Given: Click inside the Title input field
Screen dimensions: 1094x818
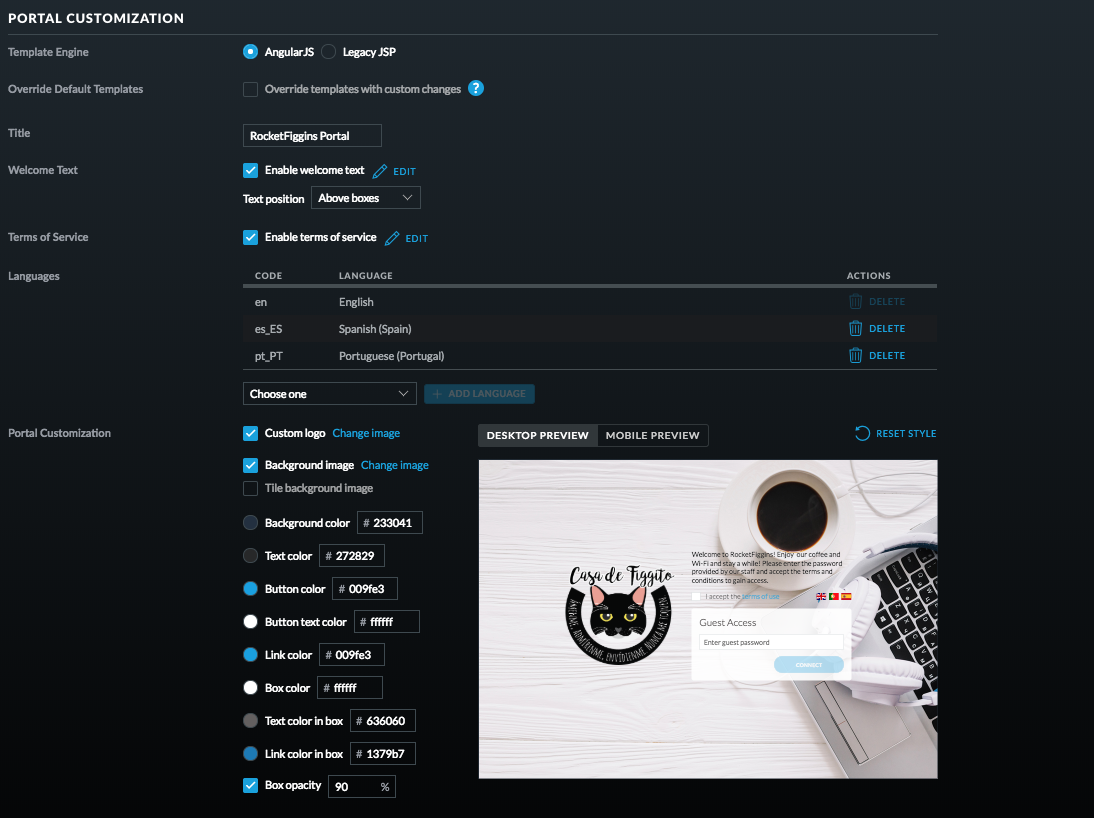Looking at the screenshot, I should click(311, 135).
